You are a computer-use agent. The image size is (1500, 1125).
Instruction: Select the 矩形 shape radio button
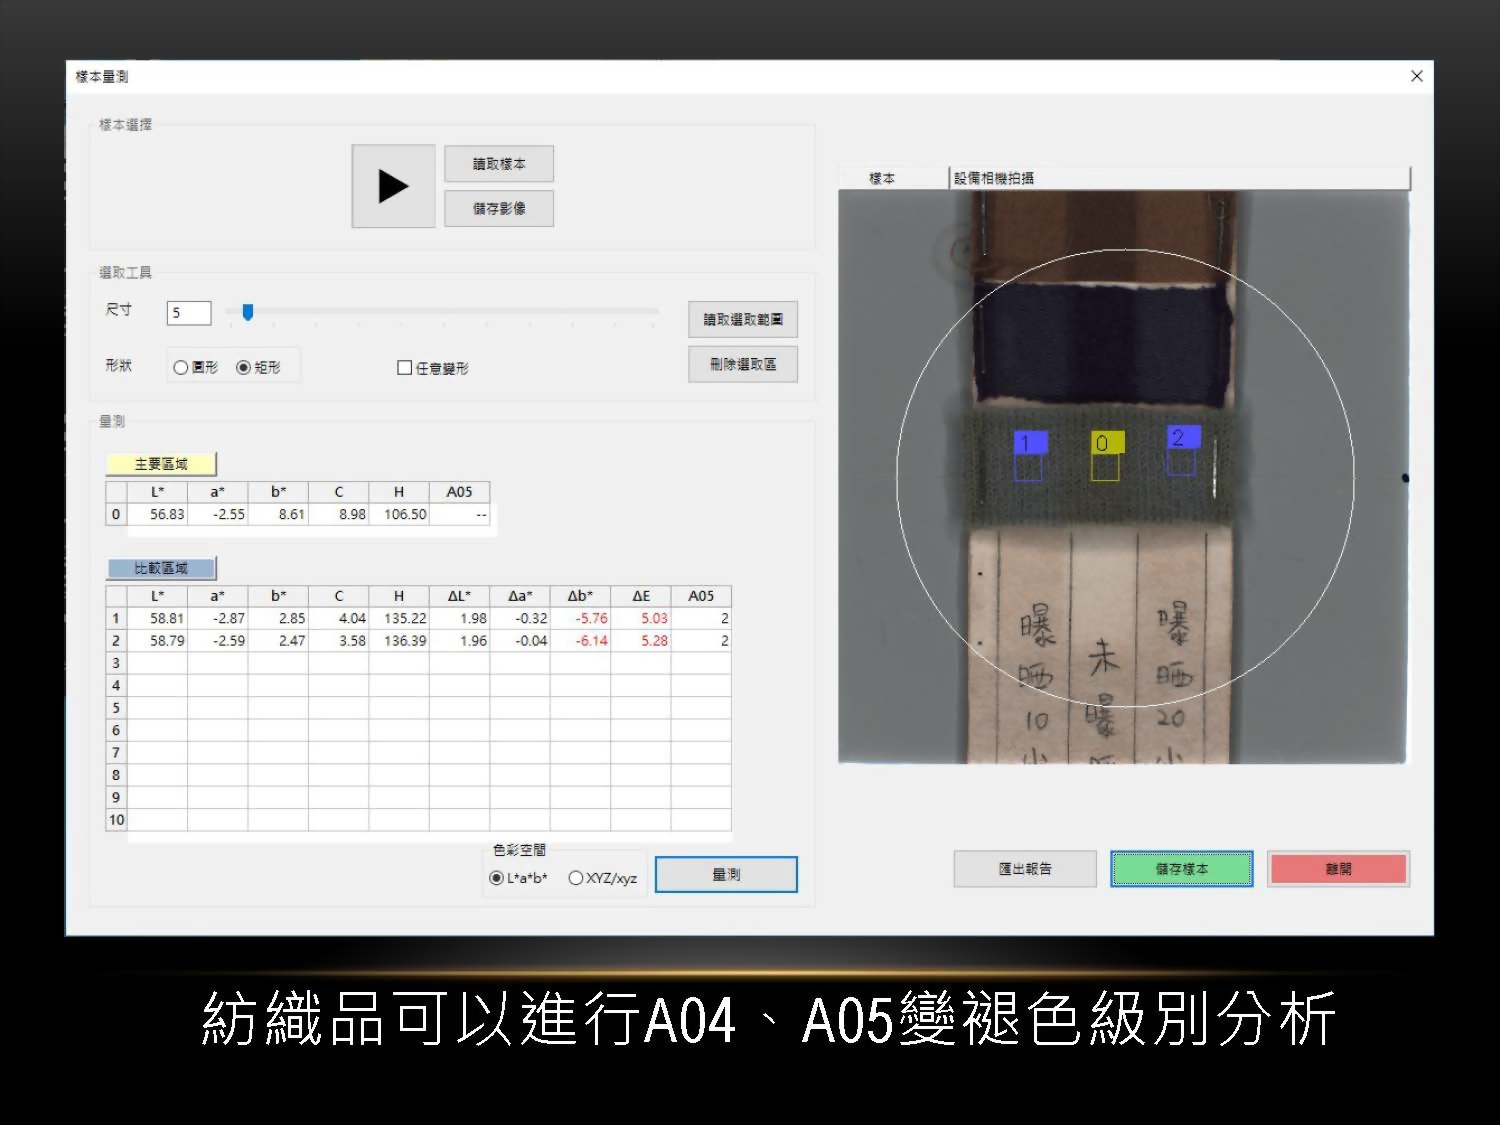pyautogui.click(x=243, y=368)
